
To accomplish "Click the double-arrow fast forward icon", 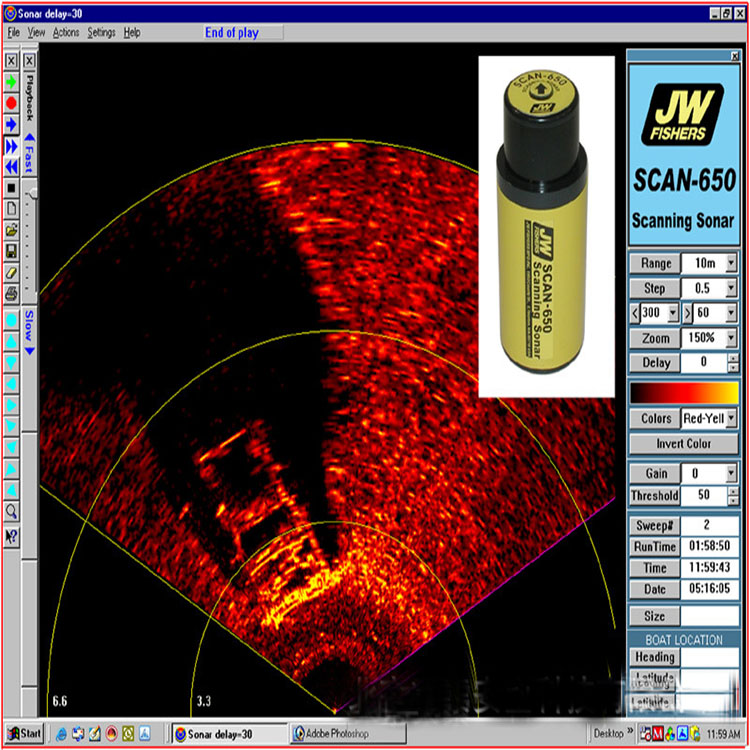I will point(11,145).
